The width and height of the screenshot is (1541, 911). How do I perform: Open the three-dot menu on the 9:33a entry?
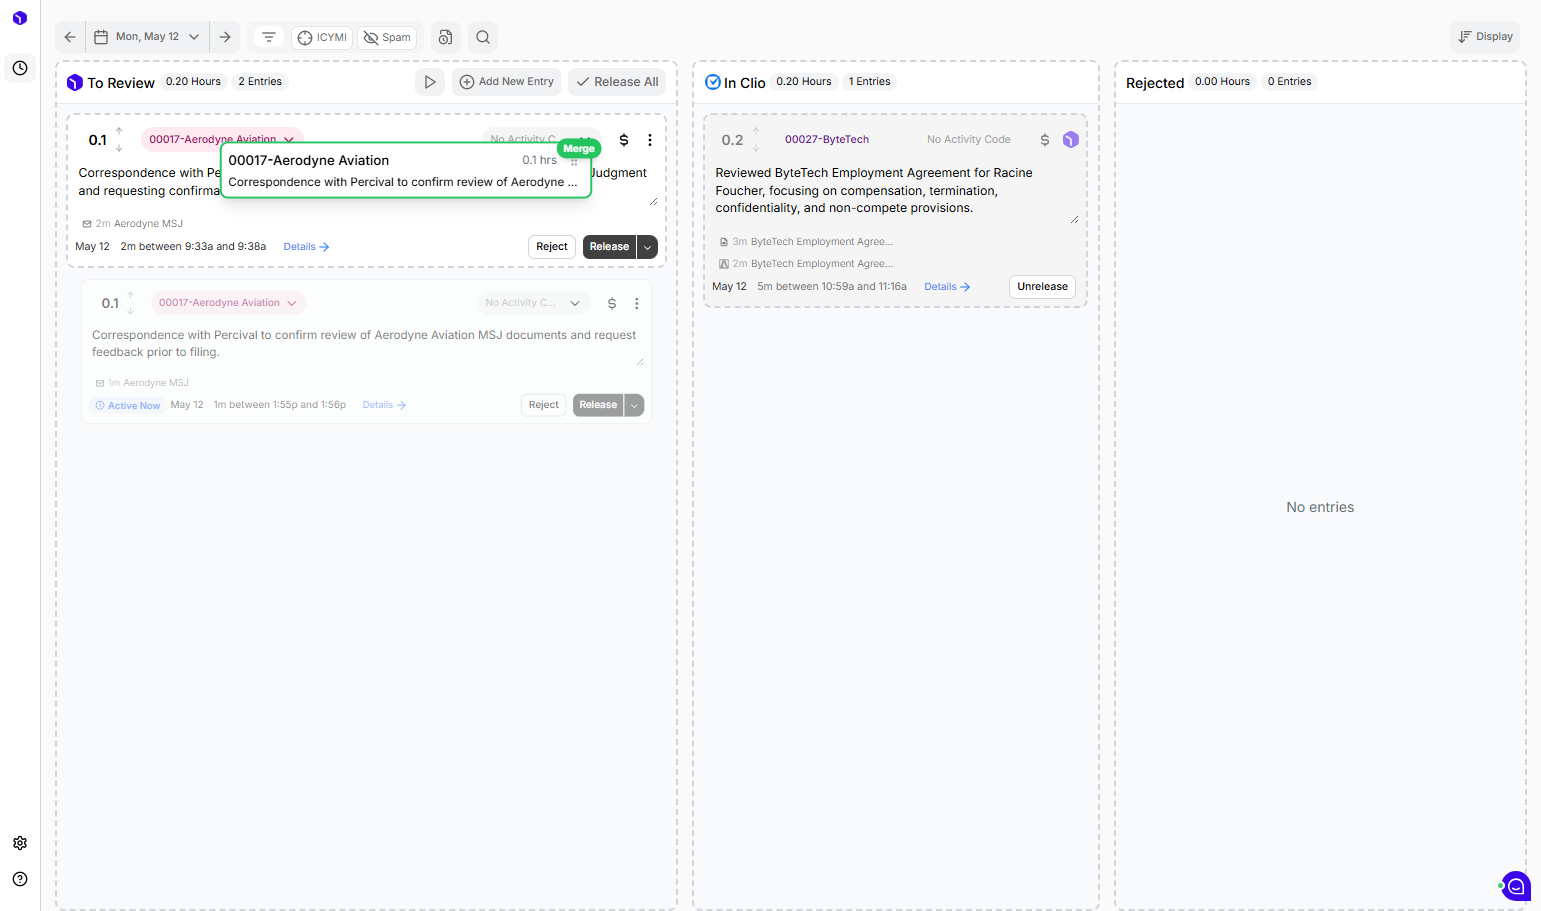click(650, 140)
